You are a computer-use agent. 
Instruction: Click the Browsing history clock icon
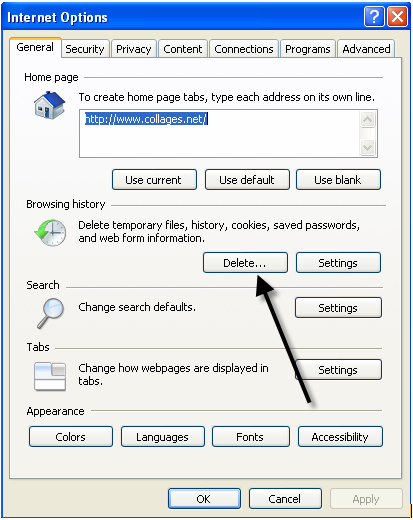click(x=50, y=233)
